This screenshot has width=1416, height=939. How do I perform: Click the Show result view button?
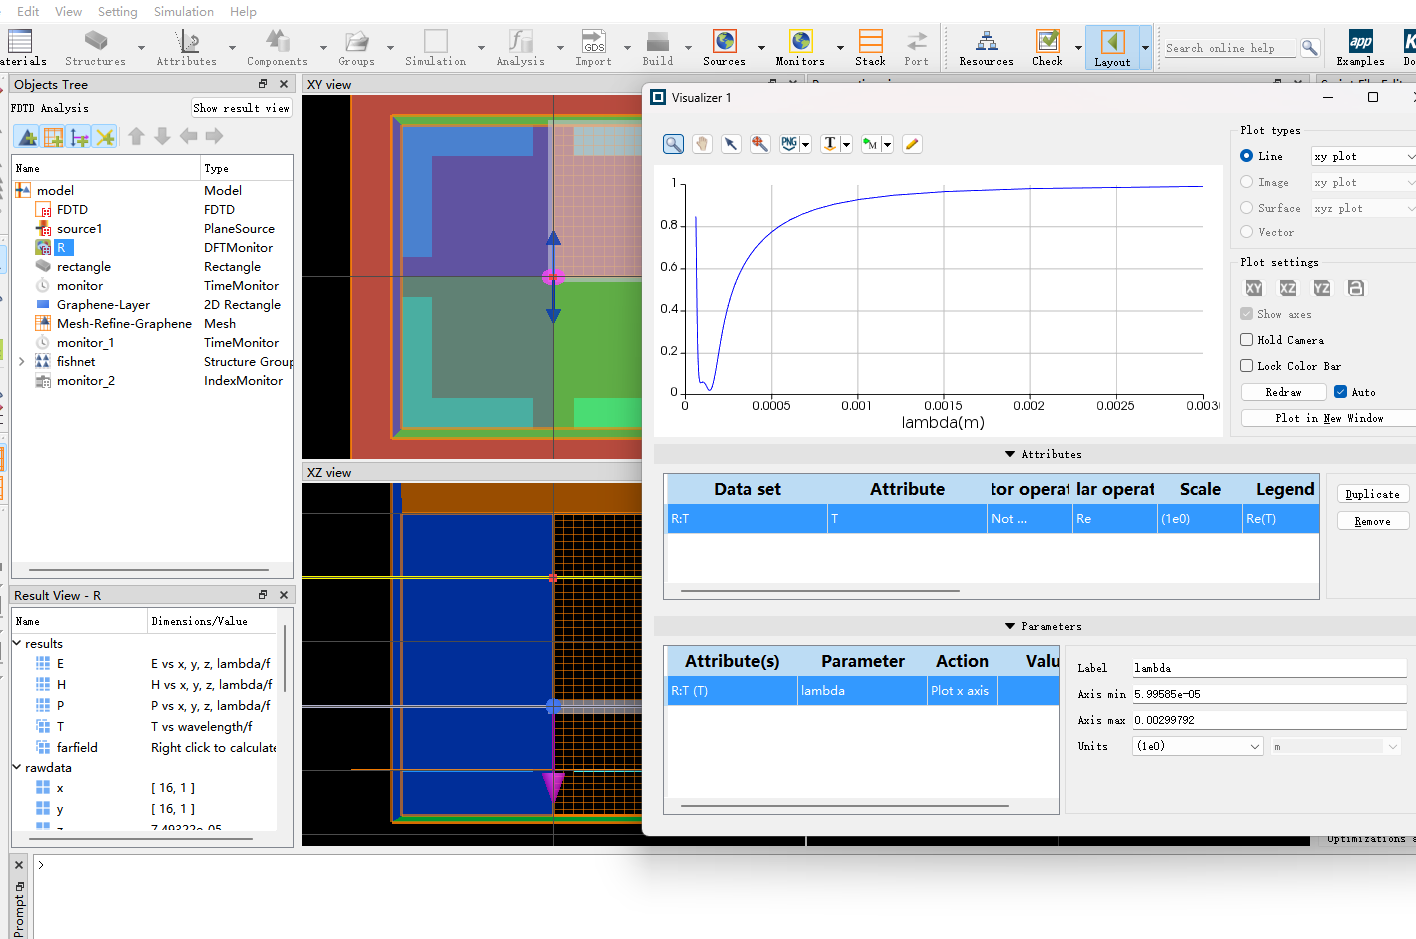click(241, 108)
